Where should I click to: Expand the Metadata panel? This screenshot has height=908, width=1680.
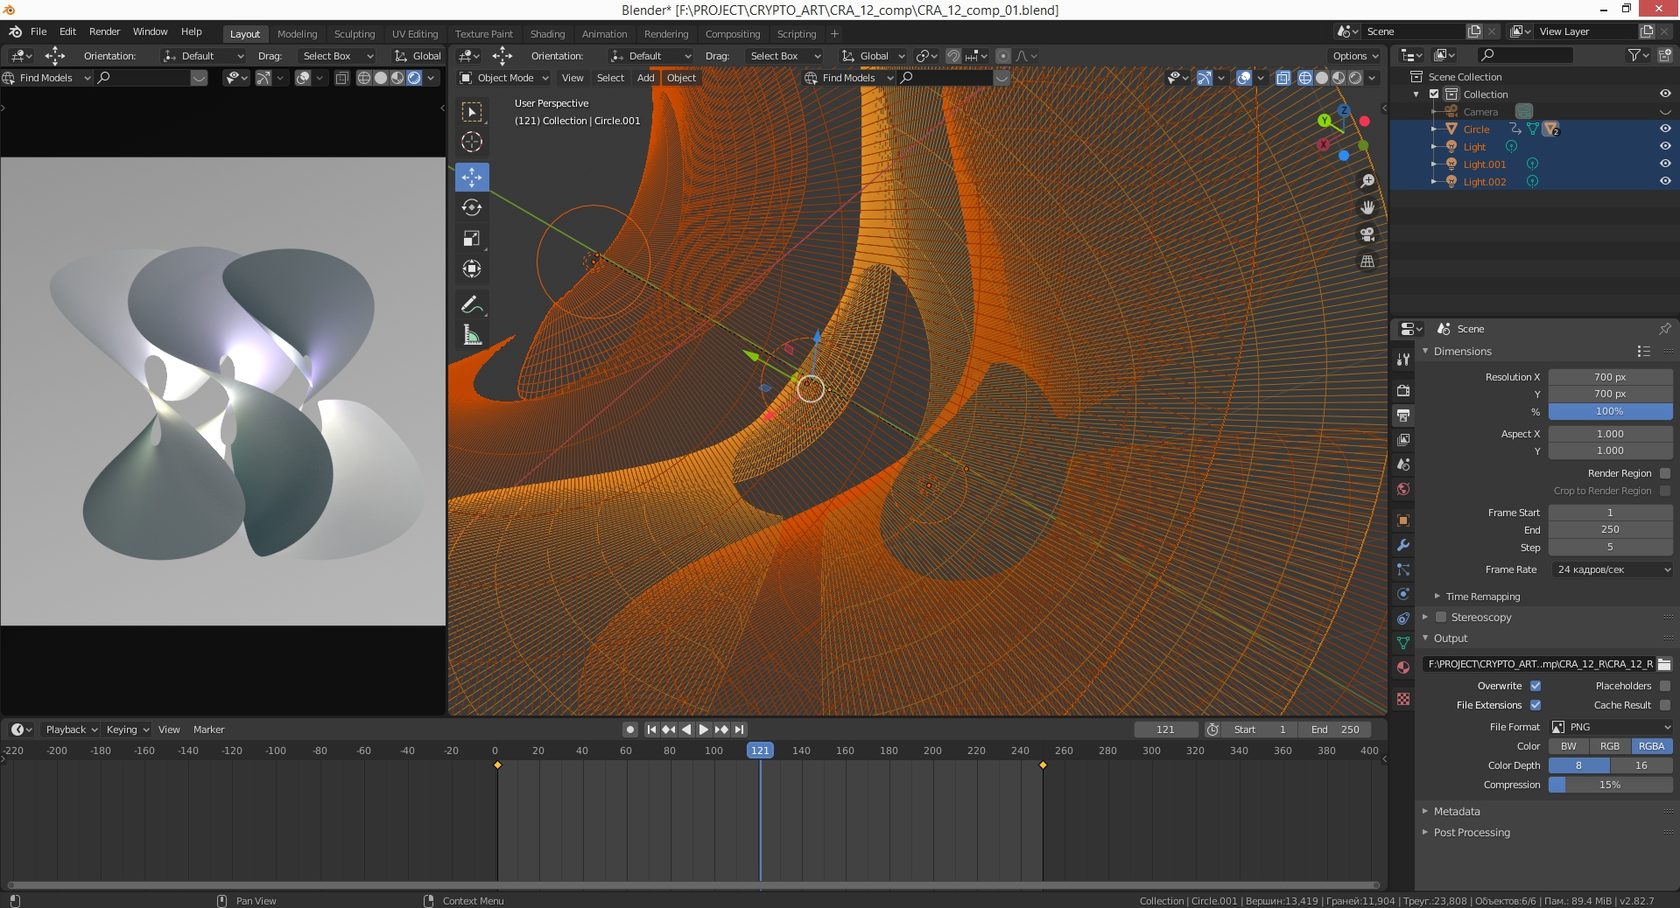coord(1456,812)
